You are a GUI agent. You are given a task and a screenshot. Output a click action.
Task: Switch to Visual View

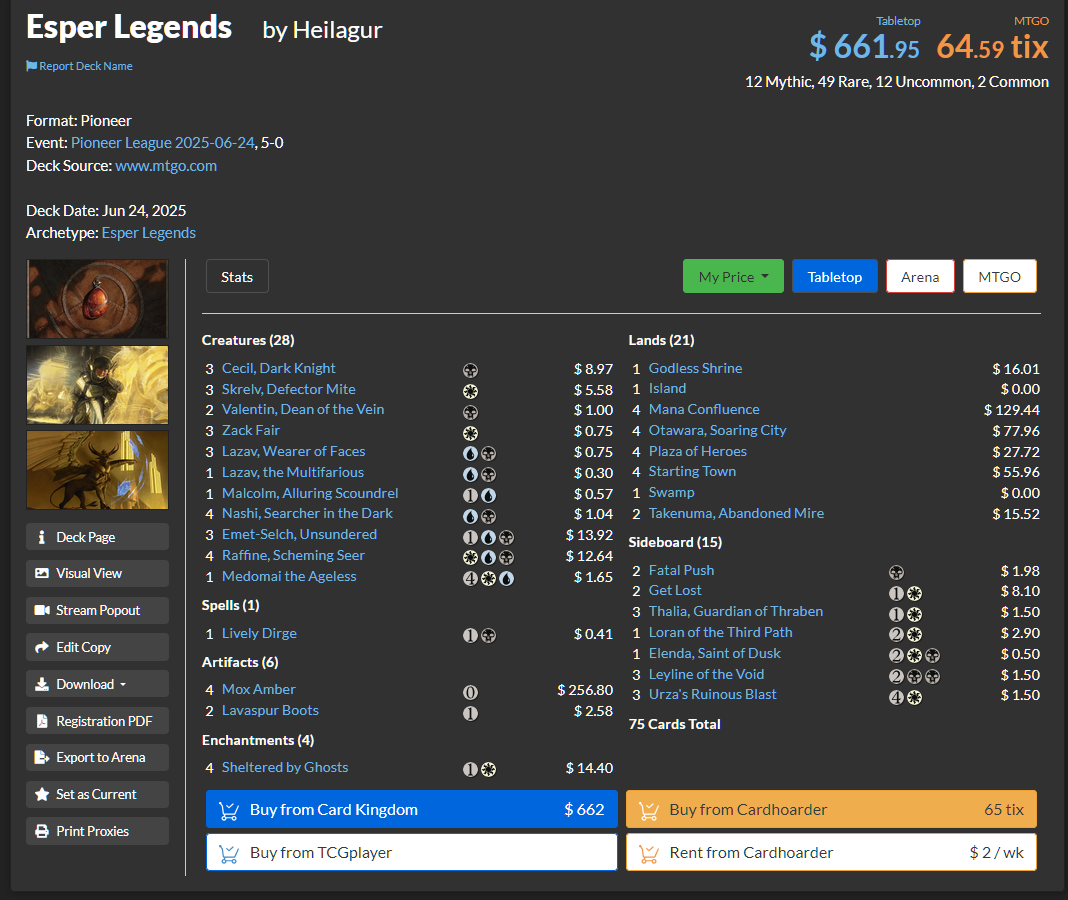coord(97,573)
